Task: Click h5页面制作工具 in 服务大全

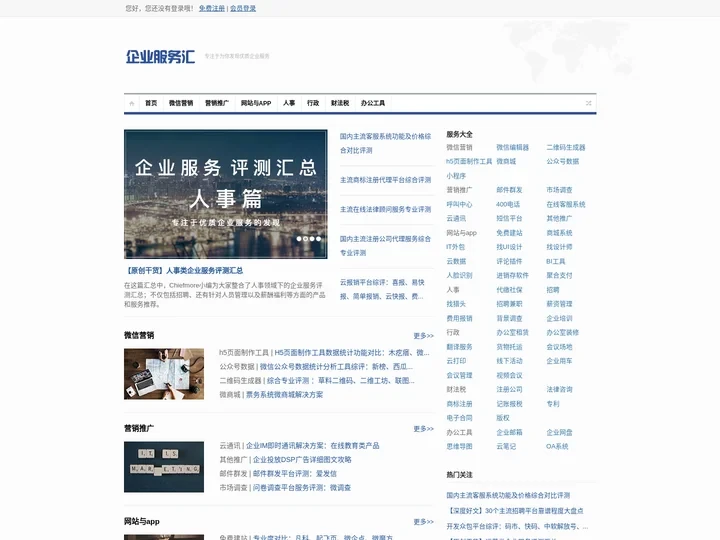Action: click(x=469, y=161)
